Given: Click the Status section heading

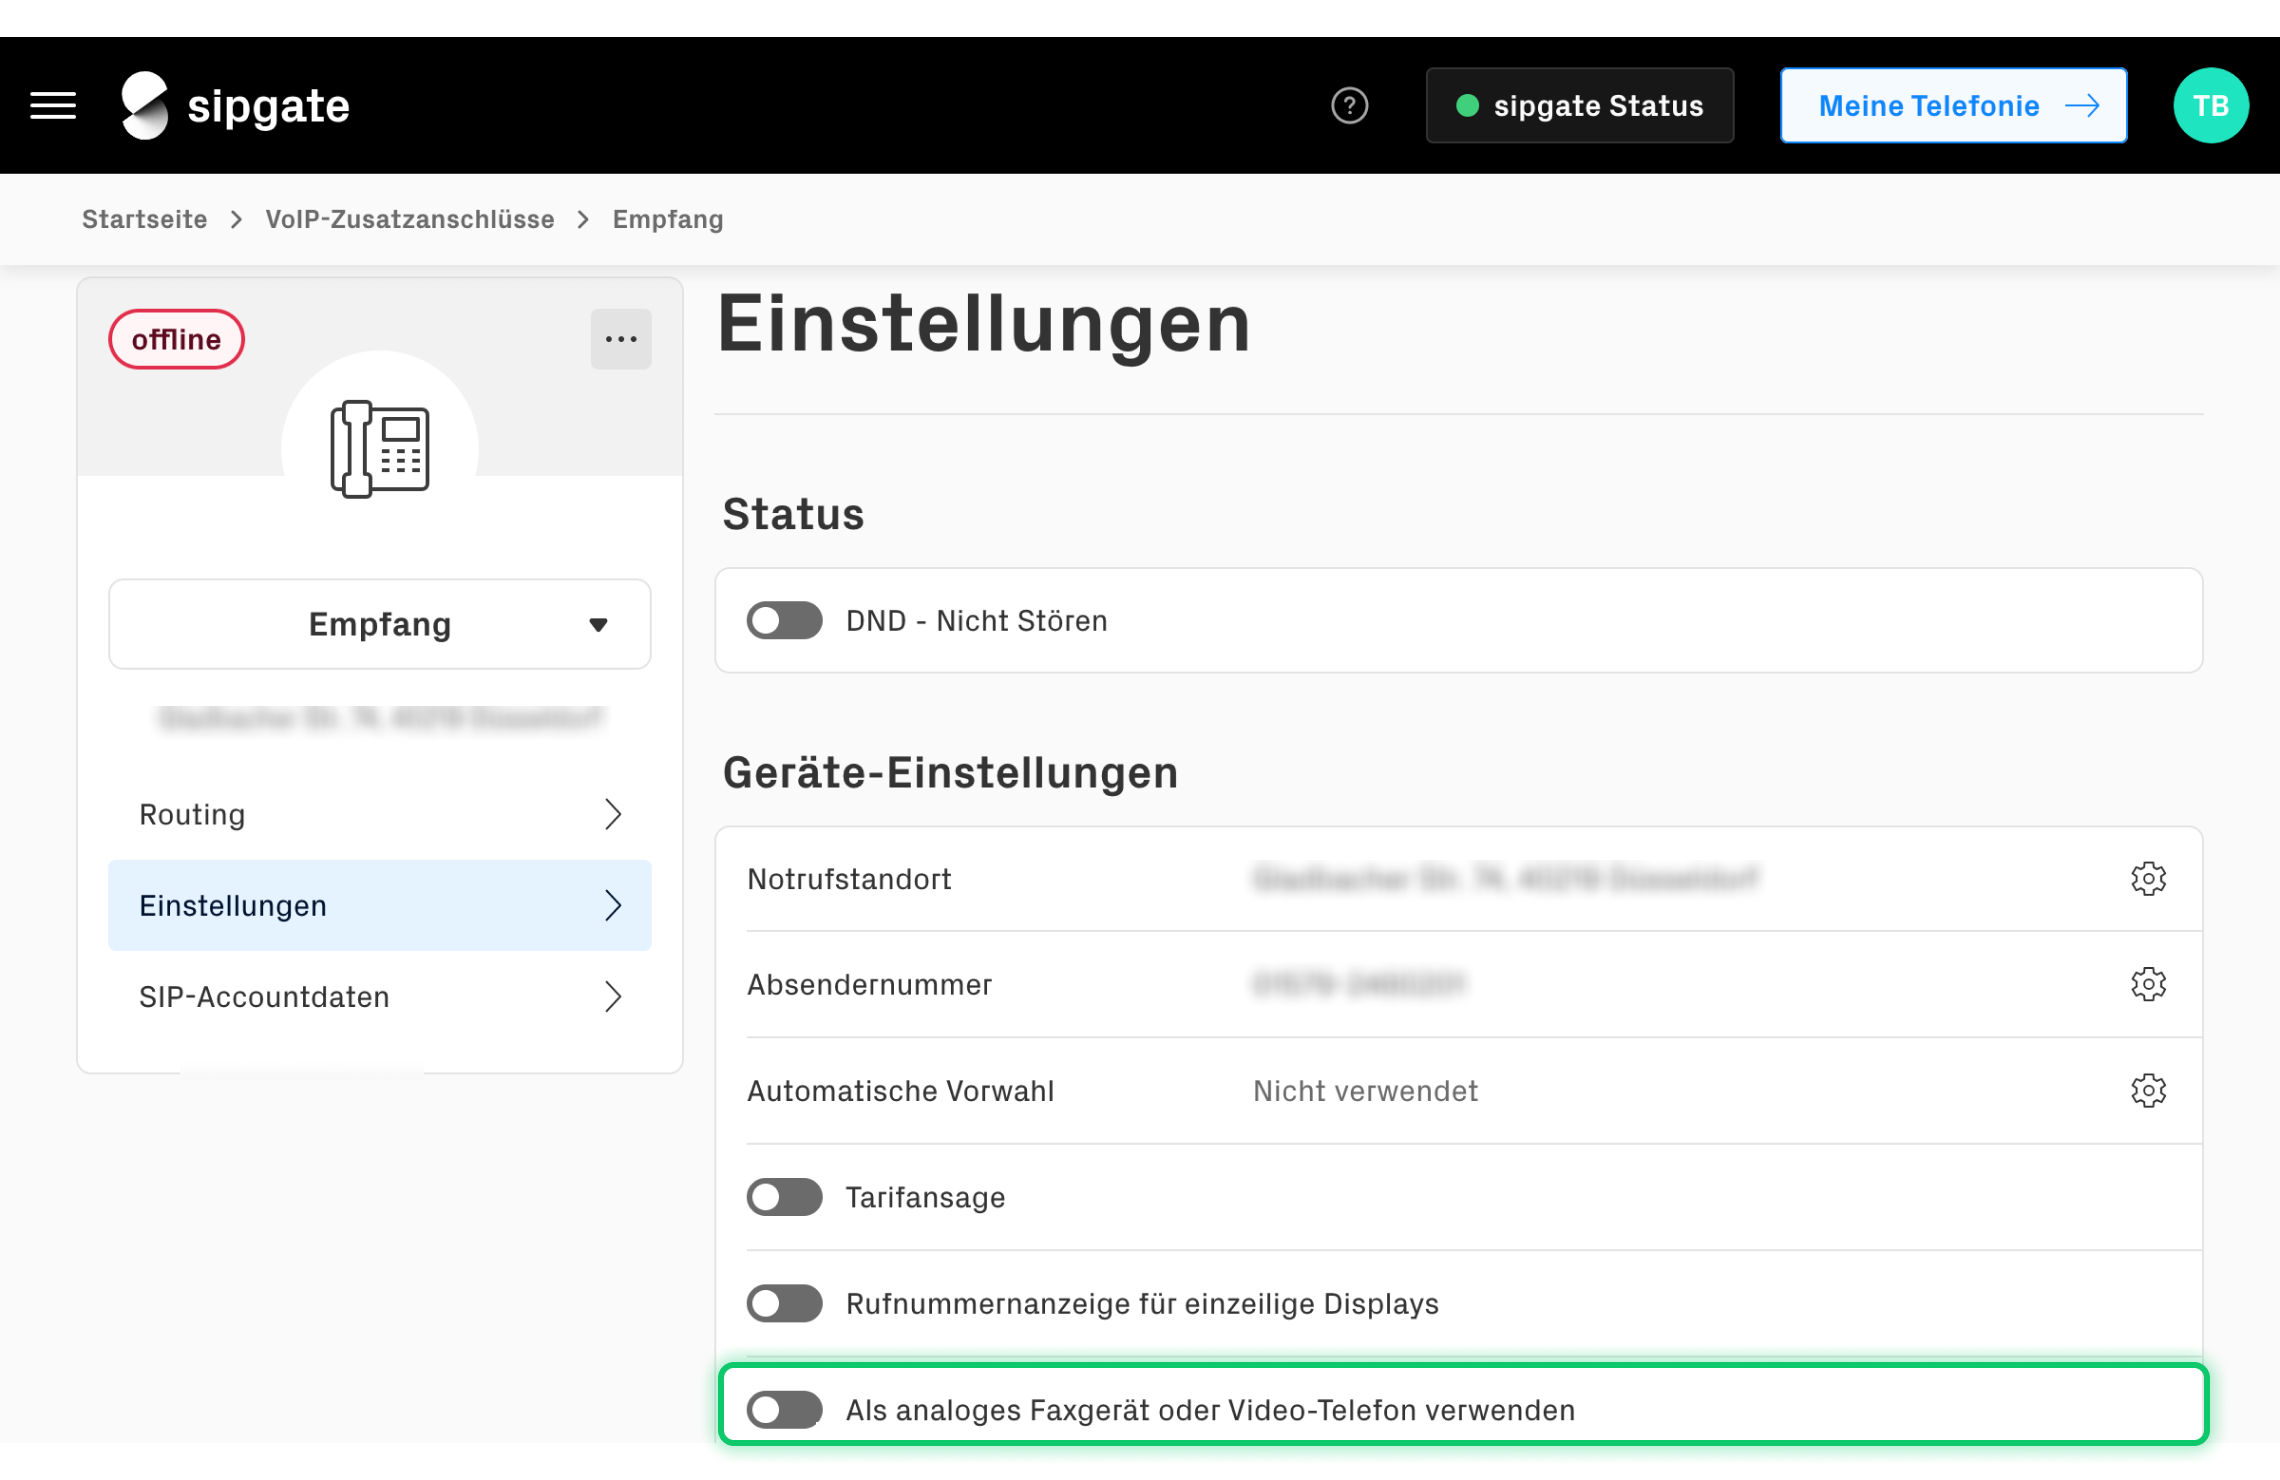Looking at the screenshot, I should click(793, 514).
